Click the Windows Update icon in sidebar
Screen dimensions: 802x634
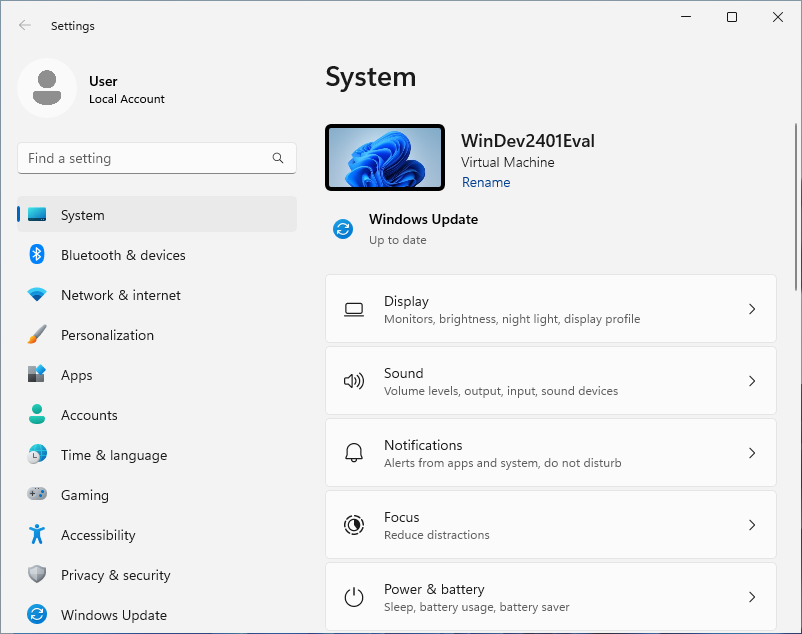(x=37, y=614)
